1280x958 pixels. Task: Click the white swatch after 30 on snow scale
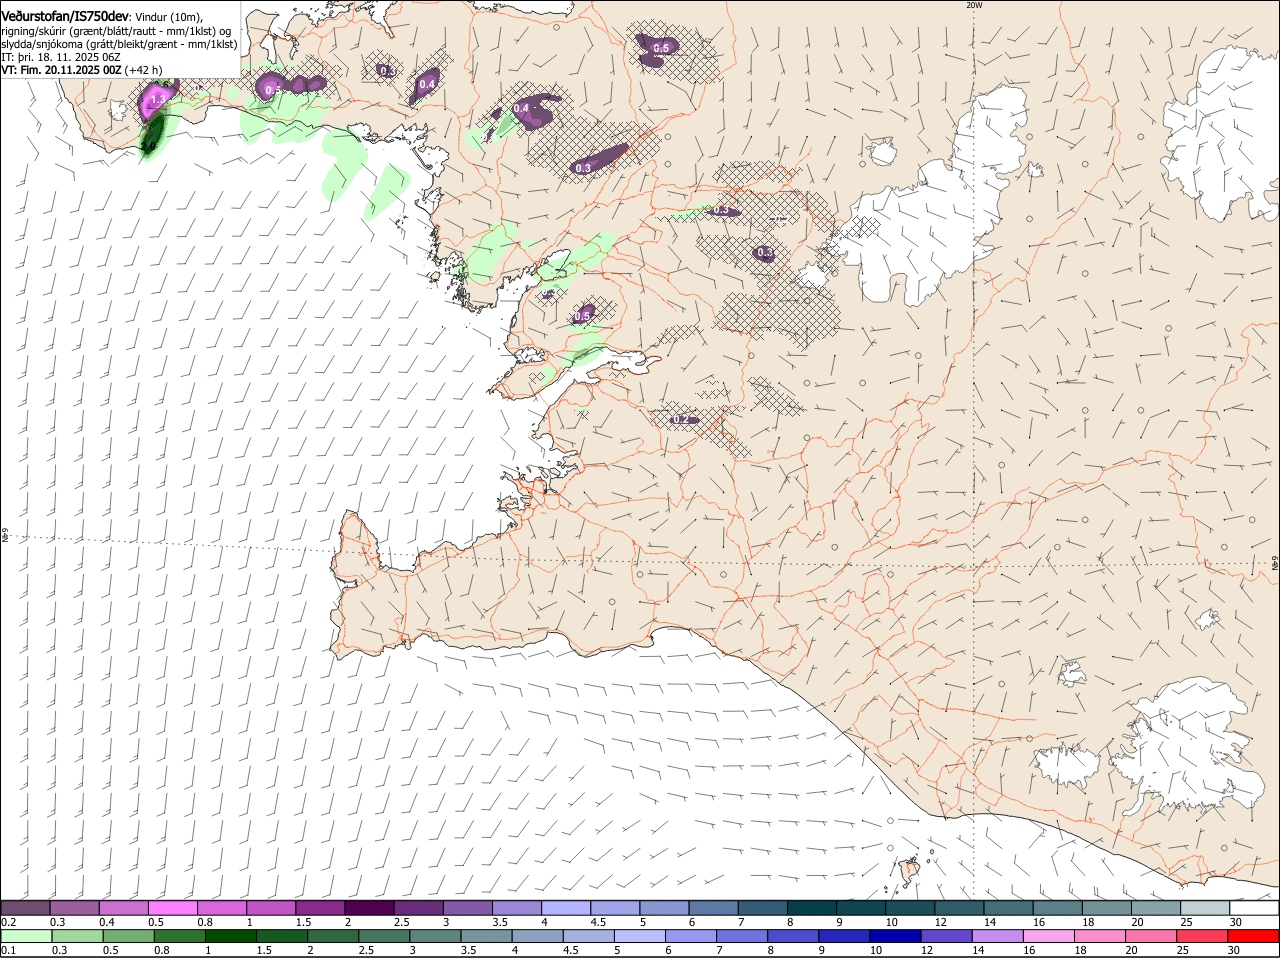pyautogui.click(x=1255, y=908)
